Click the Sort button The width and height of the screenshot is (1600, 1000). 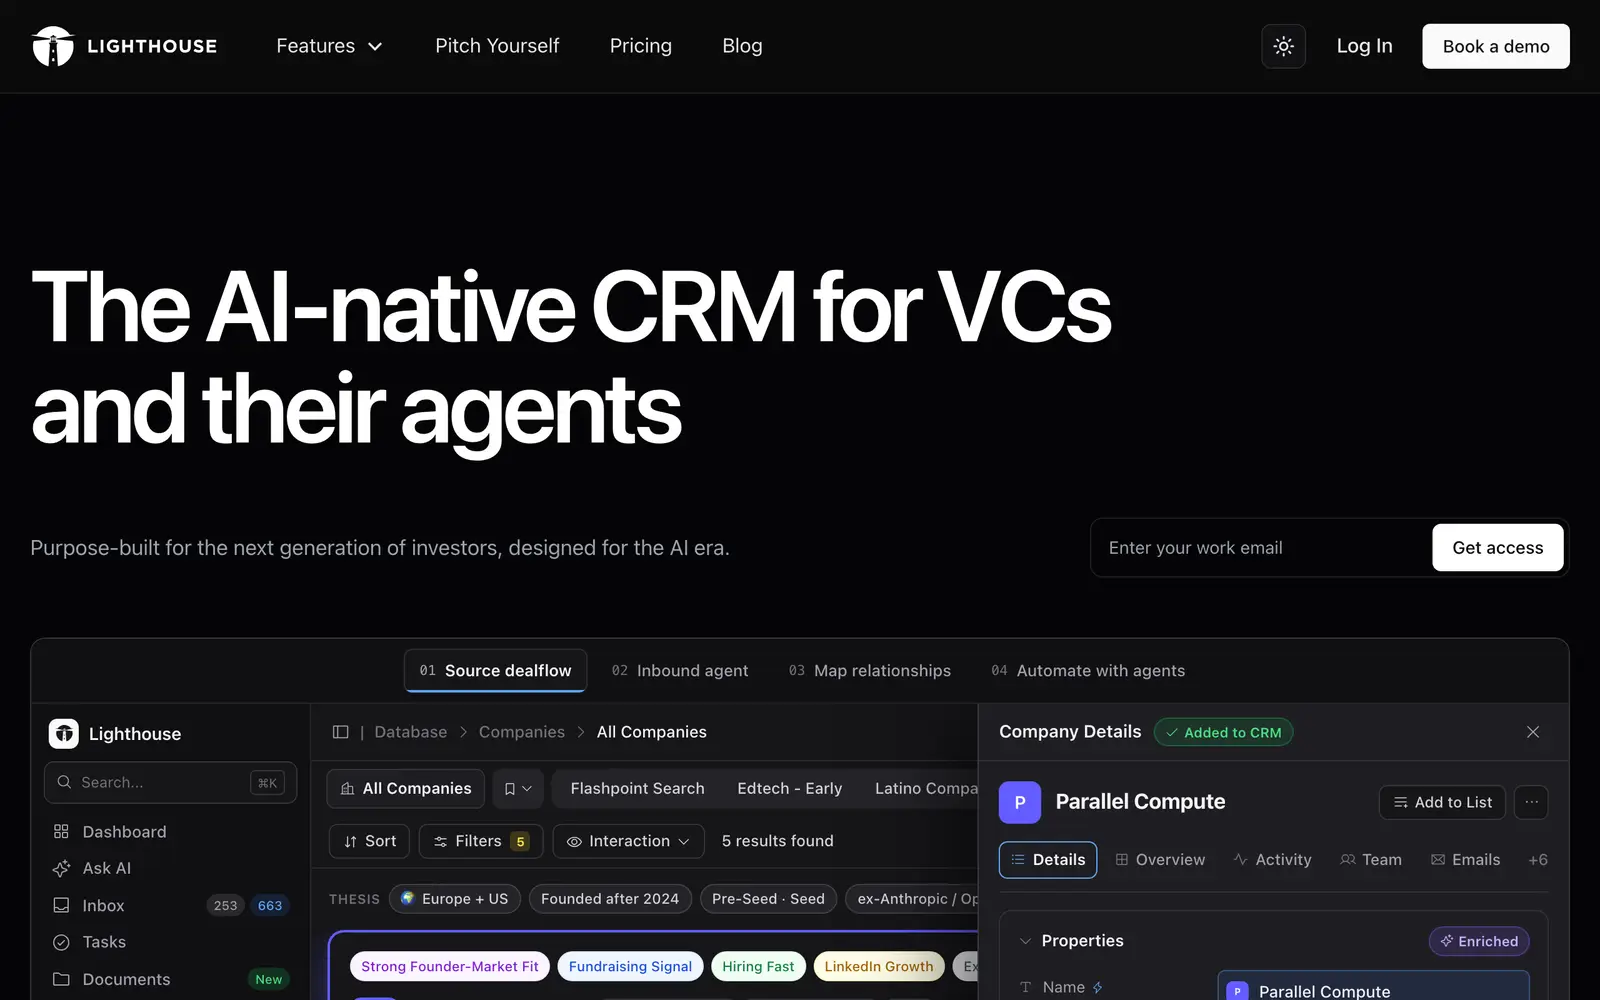click(x=369, y=841)
